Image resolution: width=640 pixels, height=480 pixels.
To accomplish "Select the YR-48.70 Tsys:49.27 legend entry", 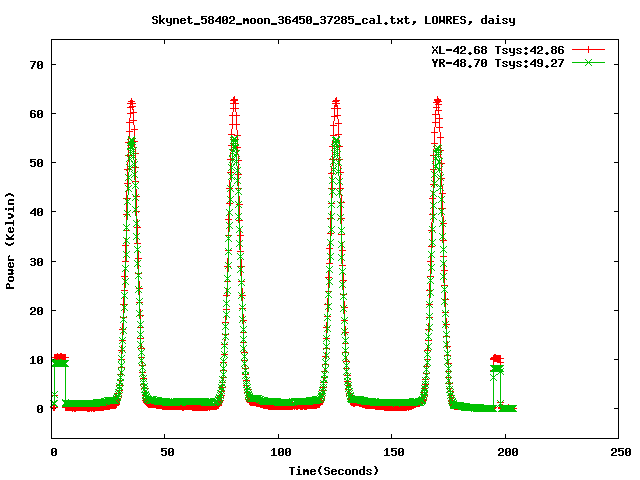I will (498, 63).
